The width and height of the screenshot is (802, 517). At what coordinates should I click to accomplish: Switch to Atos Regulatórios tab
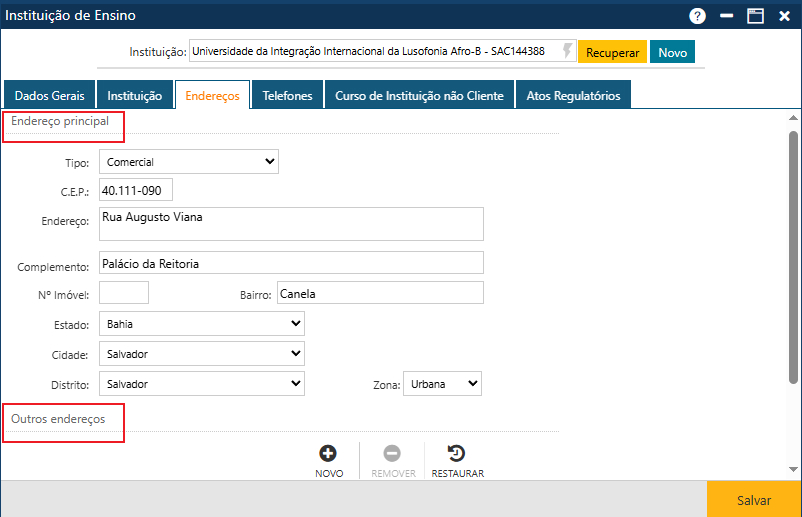[573, 95]
